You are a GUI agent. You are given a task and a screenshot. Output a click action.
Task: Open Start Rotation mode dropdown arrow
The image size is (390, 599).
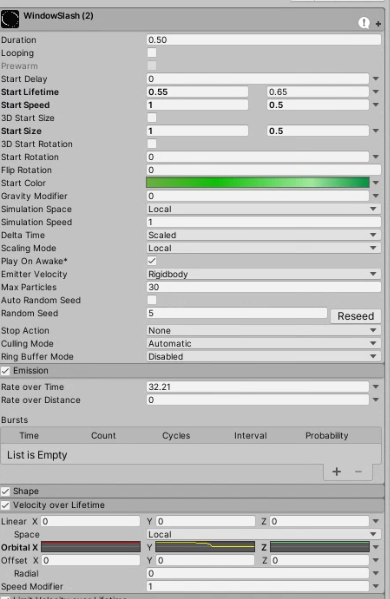376,157
